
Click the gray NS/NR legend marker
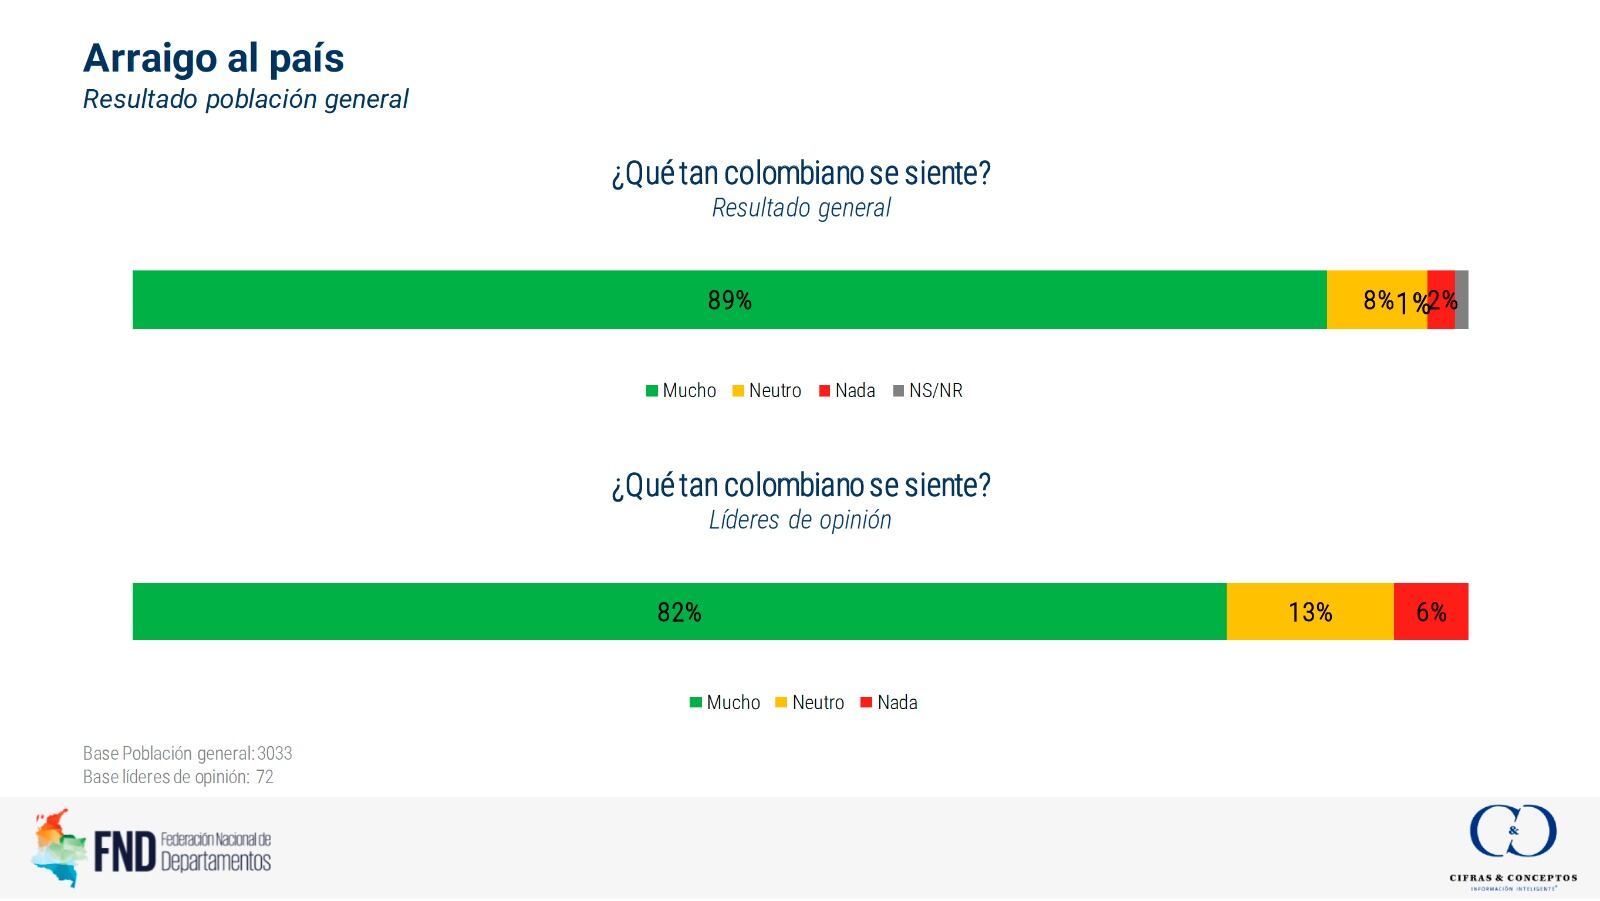898,391
